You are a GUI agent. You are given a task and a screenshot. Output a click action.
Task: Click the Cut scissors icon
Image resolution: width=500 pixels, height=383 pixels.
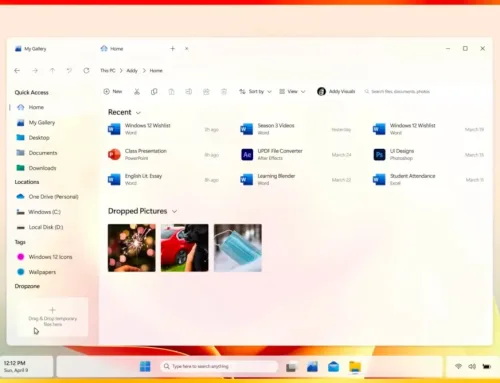137,92
